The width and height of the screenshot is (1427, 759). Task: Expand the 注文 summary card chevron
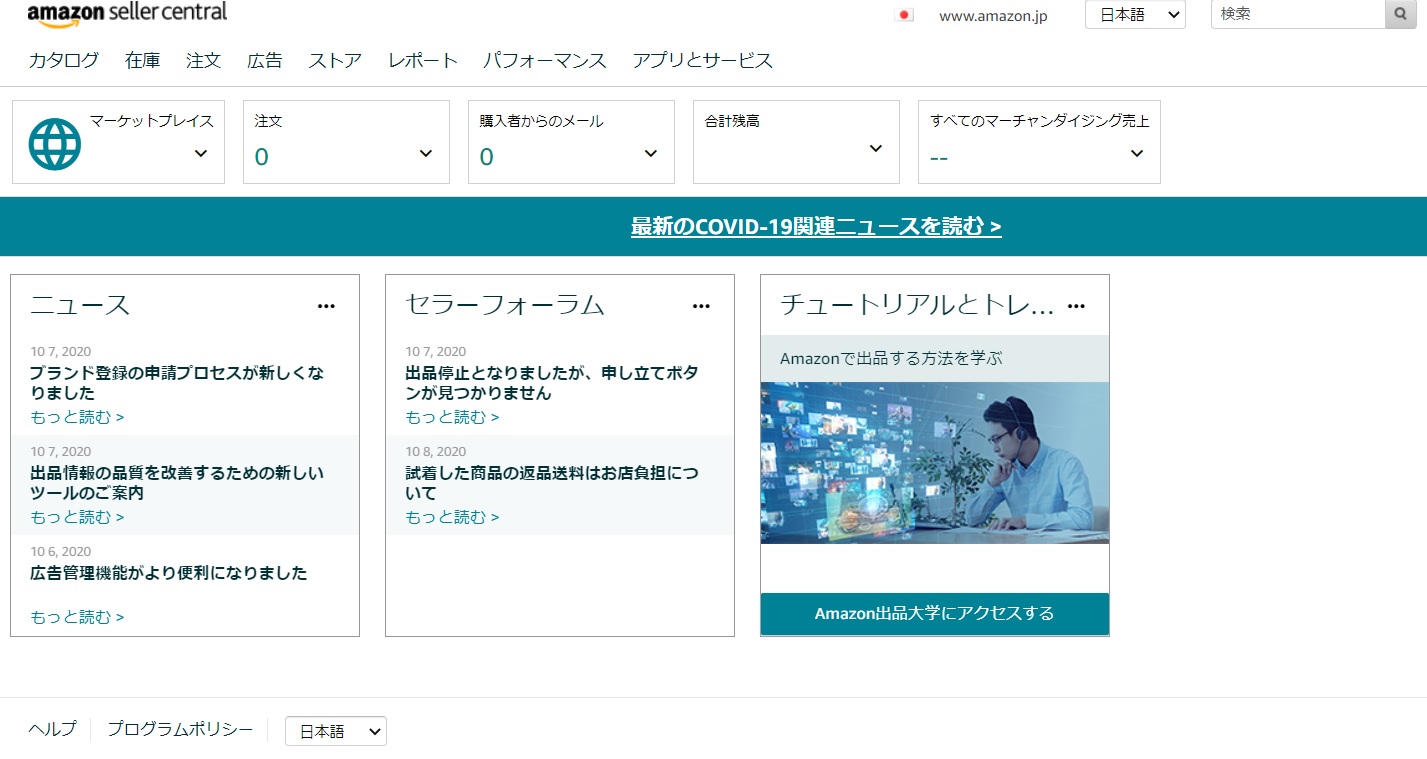426,153
